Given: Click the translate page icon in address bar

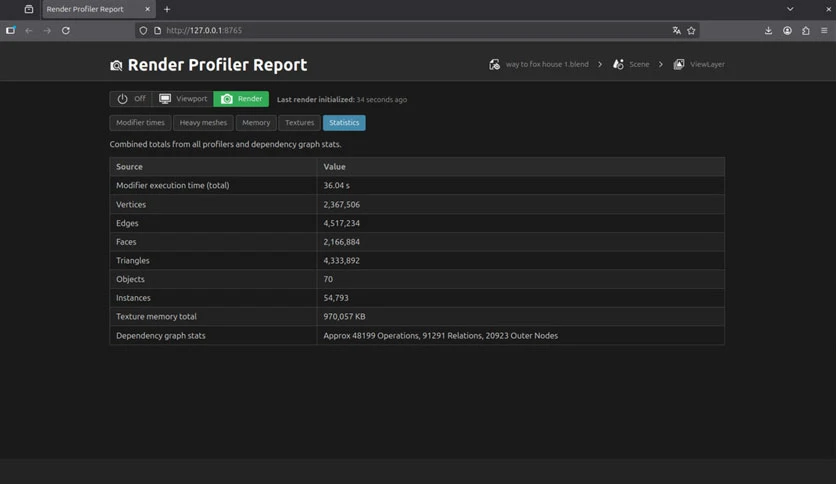Looking at the screenshot, I should [677, 30].
